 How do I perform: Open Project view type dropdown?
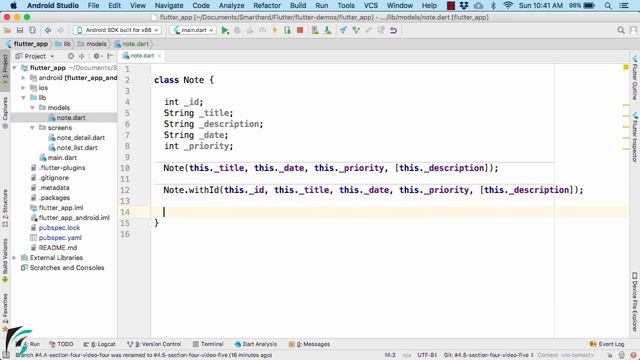35,56
